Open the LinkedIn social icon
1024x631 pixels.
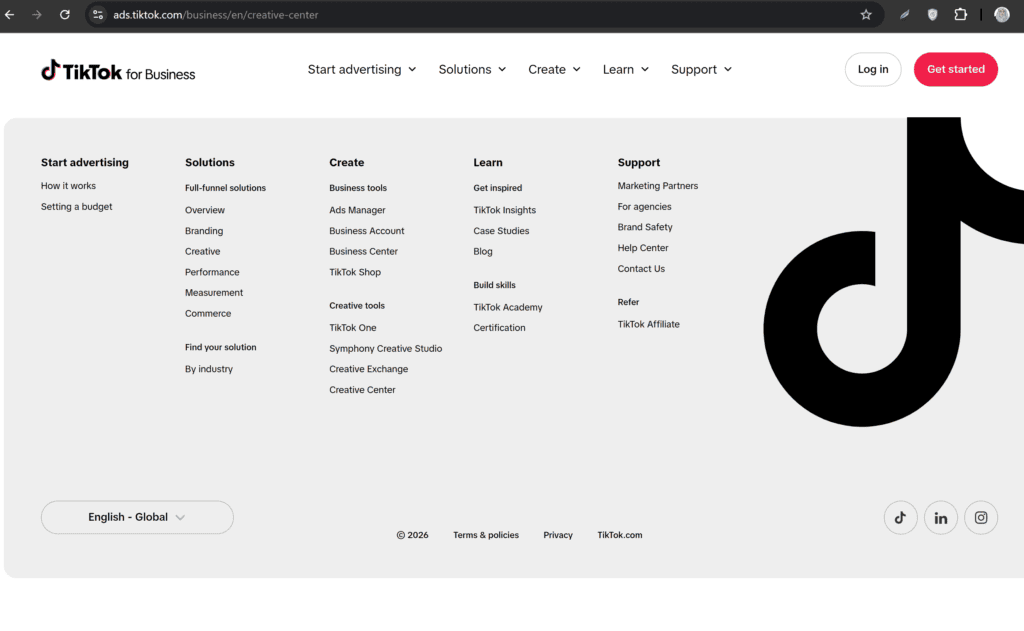pyautogui.click(x=940, y=517)
